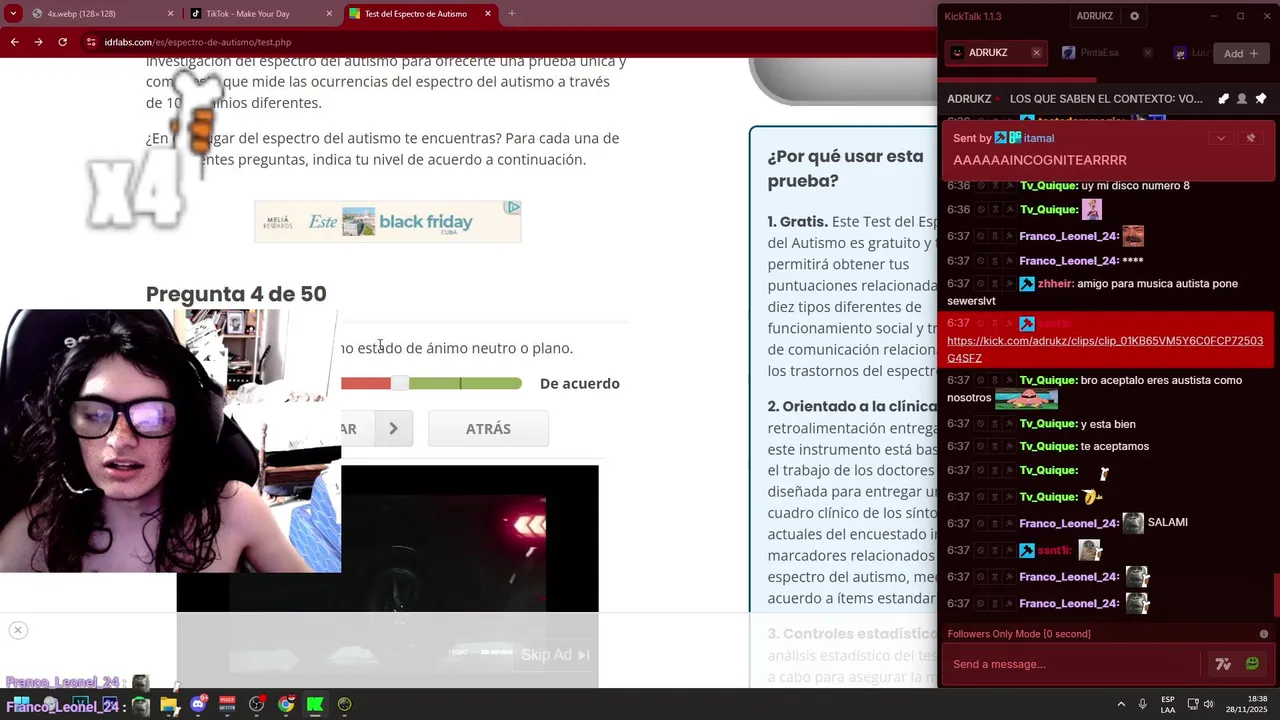
Task: Close the ADRUKZ chat tab
Action: pos(1036,53)
